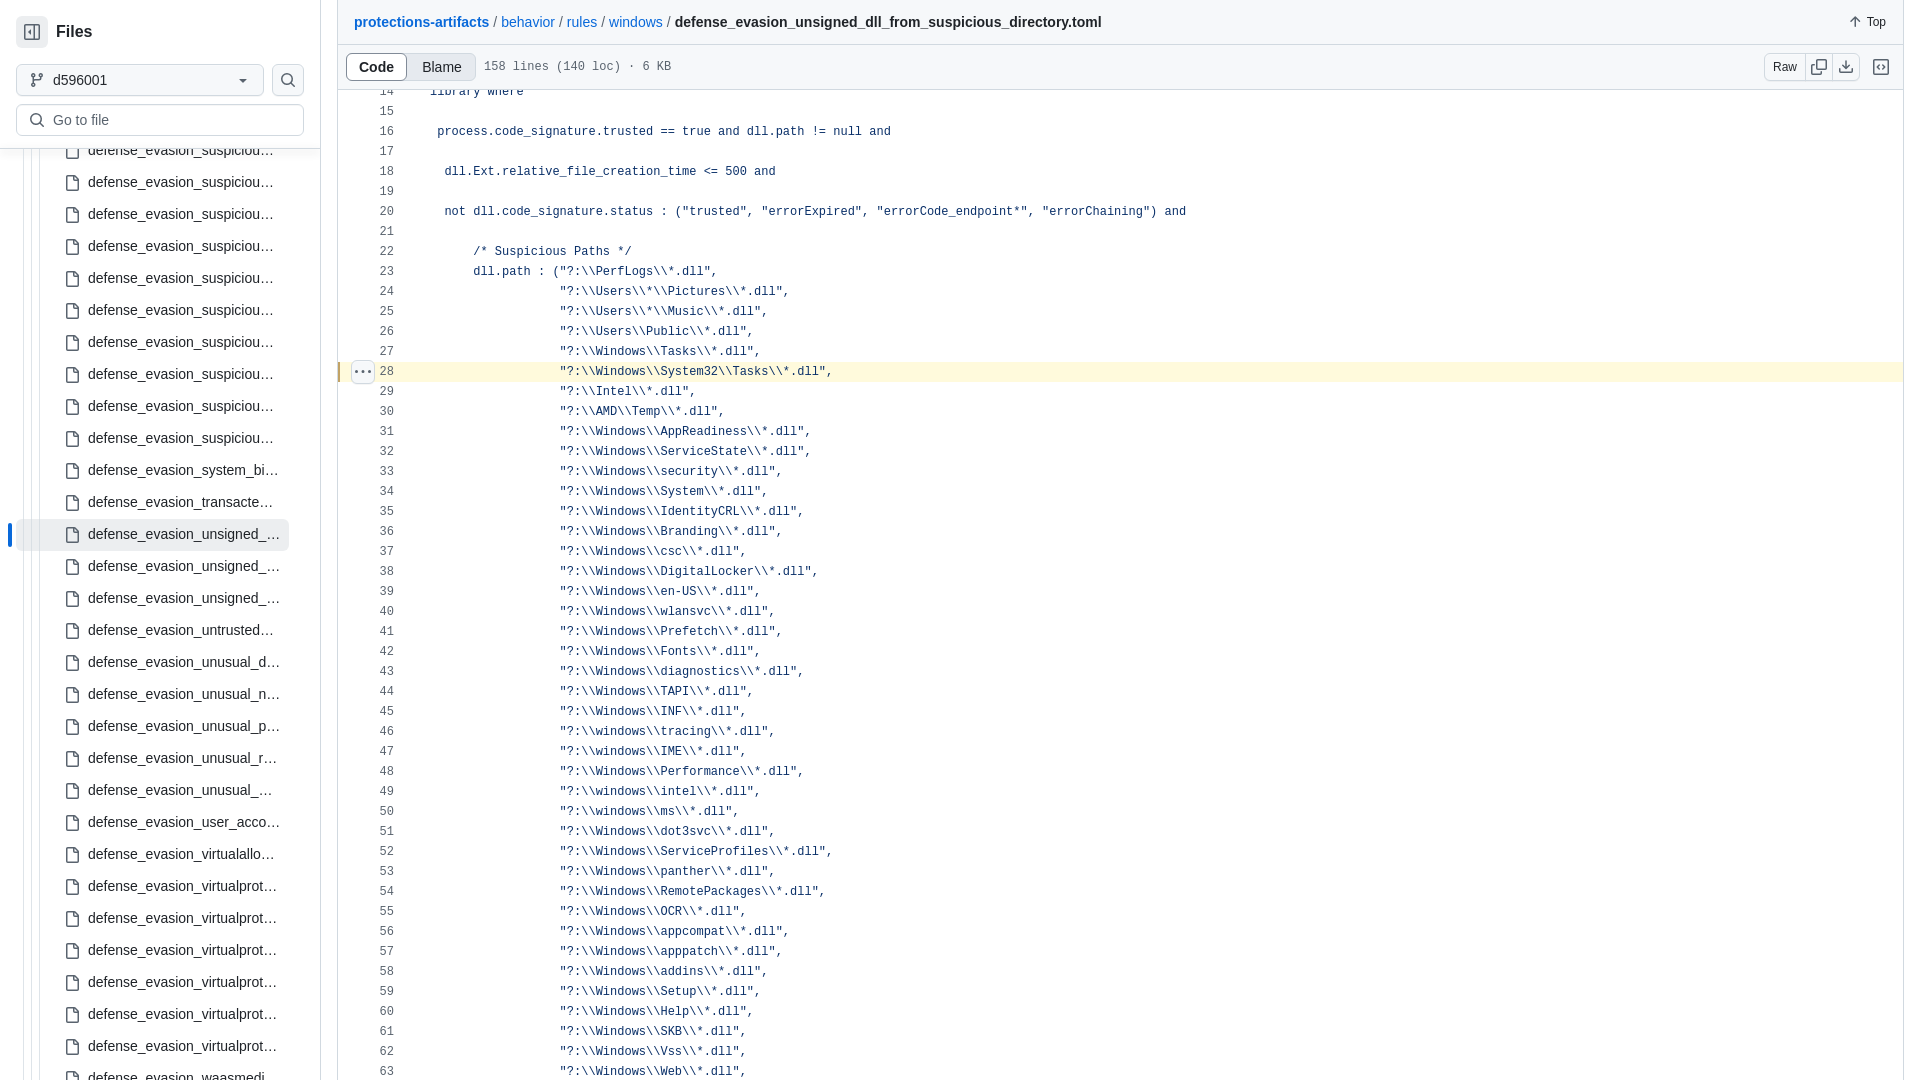Select line number 28

pos(387,372)
